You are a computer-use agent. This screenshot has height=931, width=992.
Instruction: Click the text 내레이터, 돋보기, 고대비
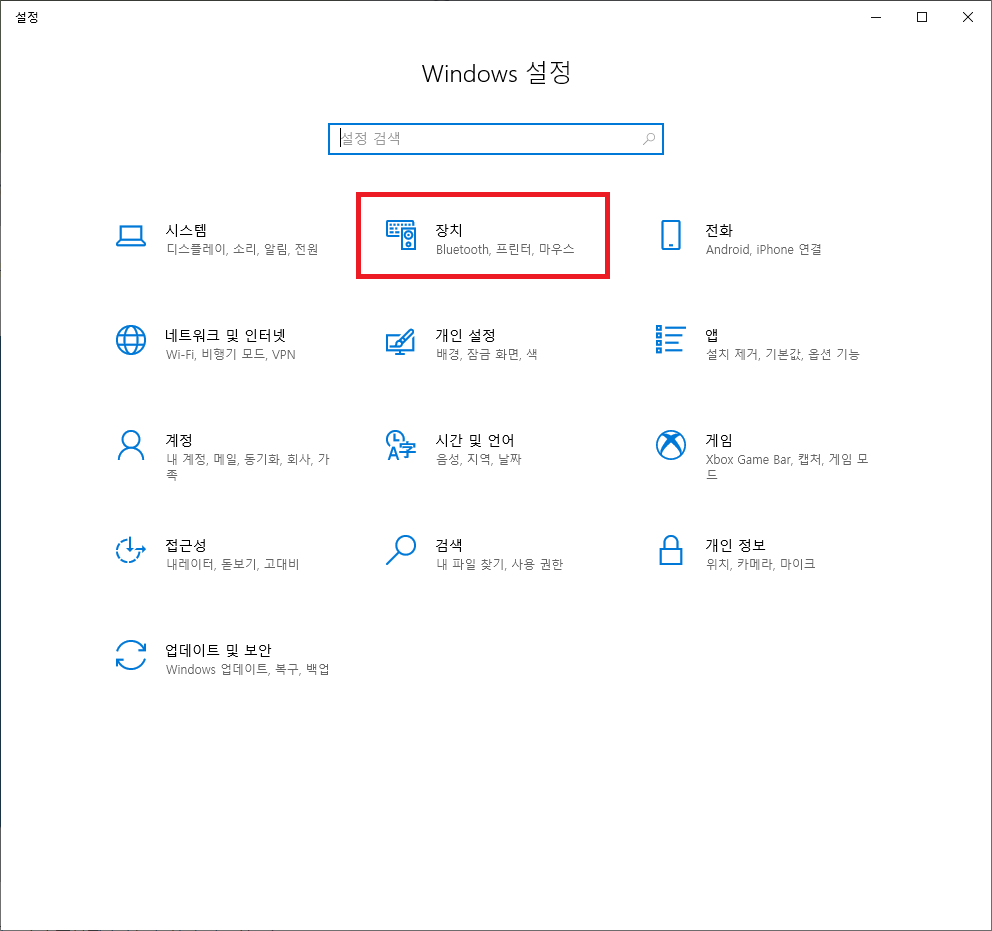(x=232, y=564)
